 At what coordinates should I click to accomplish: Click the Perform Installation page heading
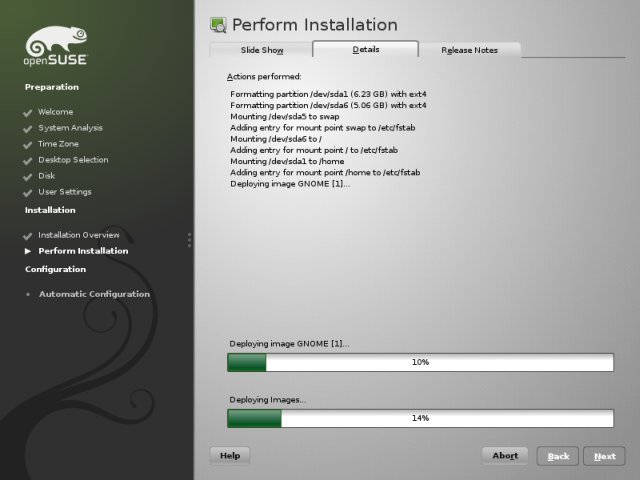315,25
